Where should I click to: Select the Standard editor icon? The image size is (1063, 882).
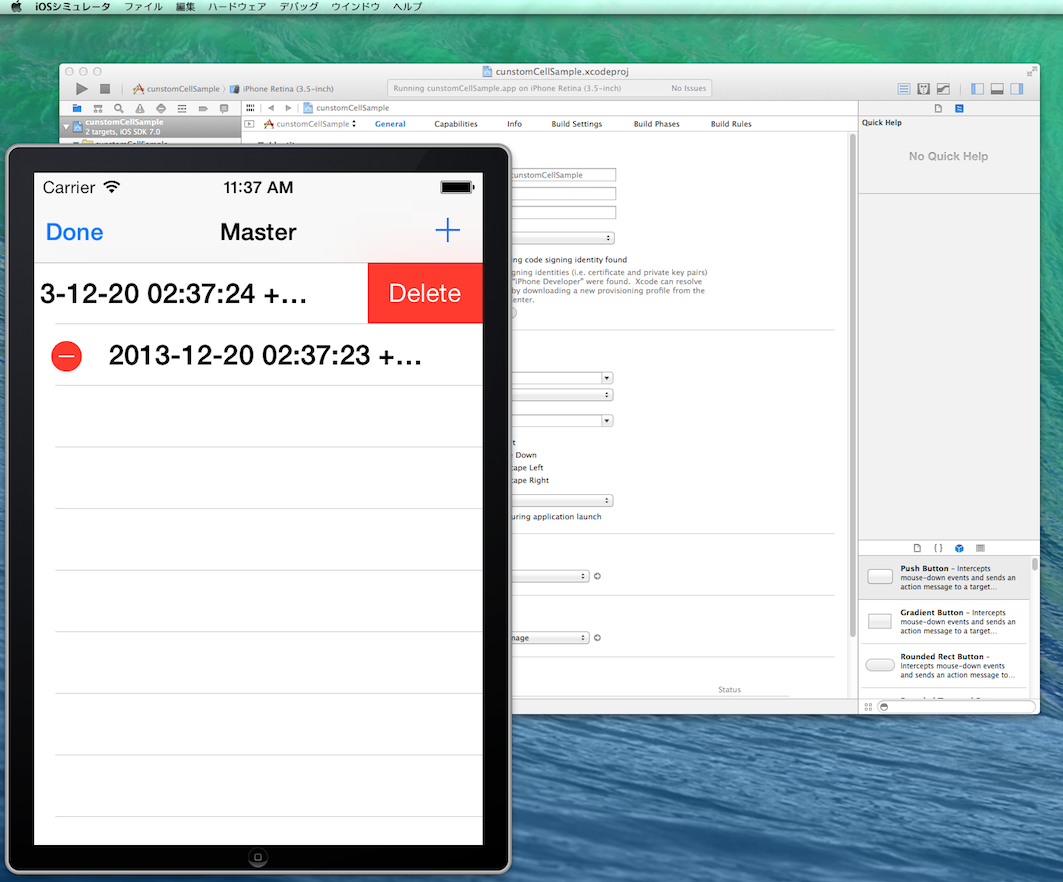[904, 89]
